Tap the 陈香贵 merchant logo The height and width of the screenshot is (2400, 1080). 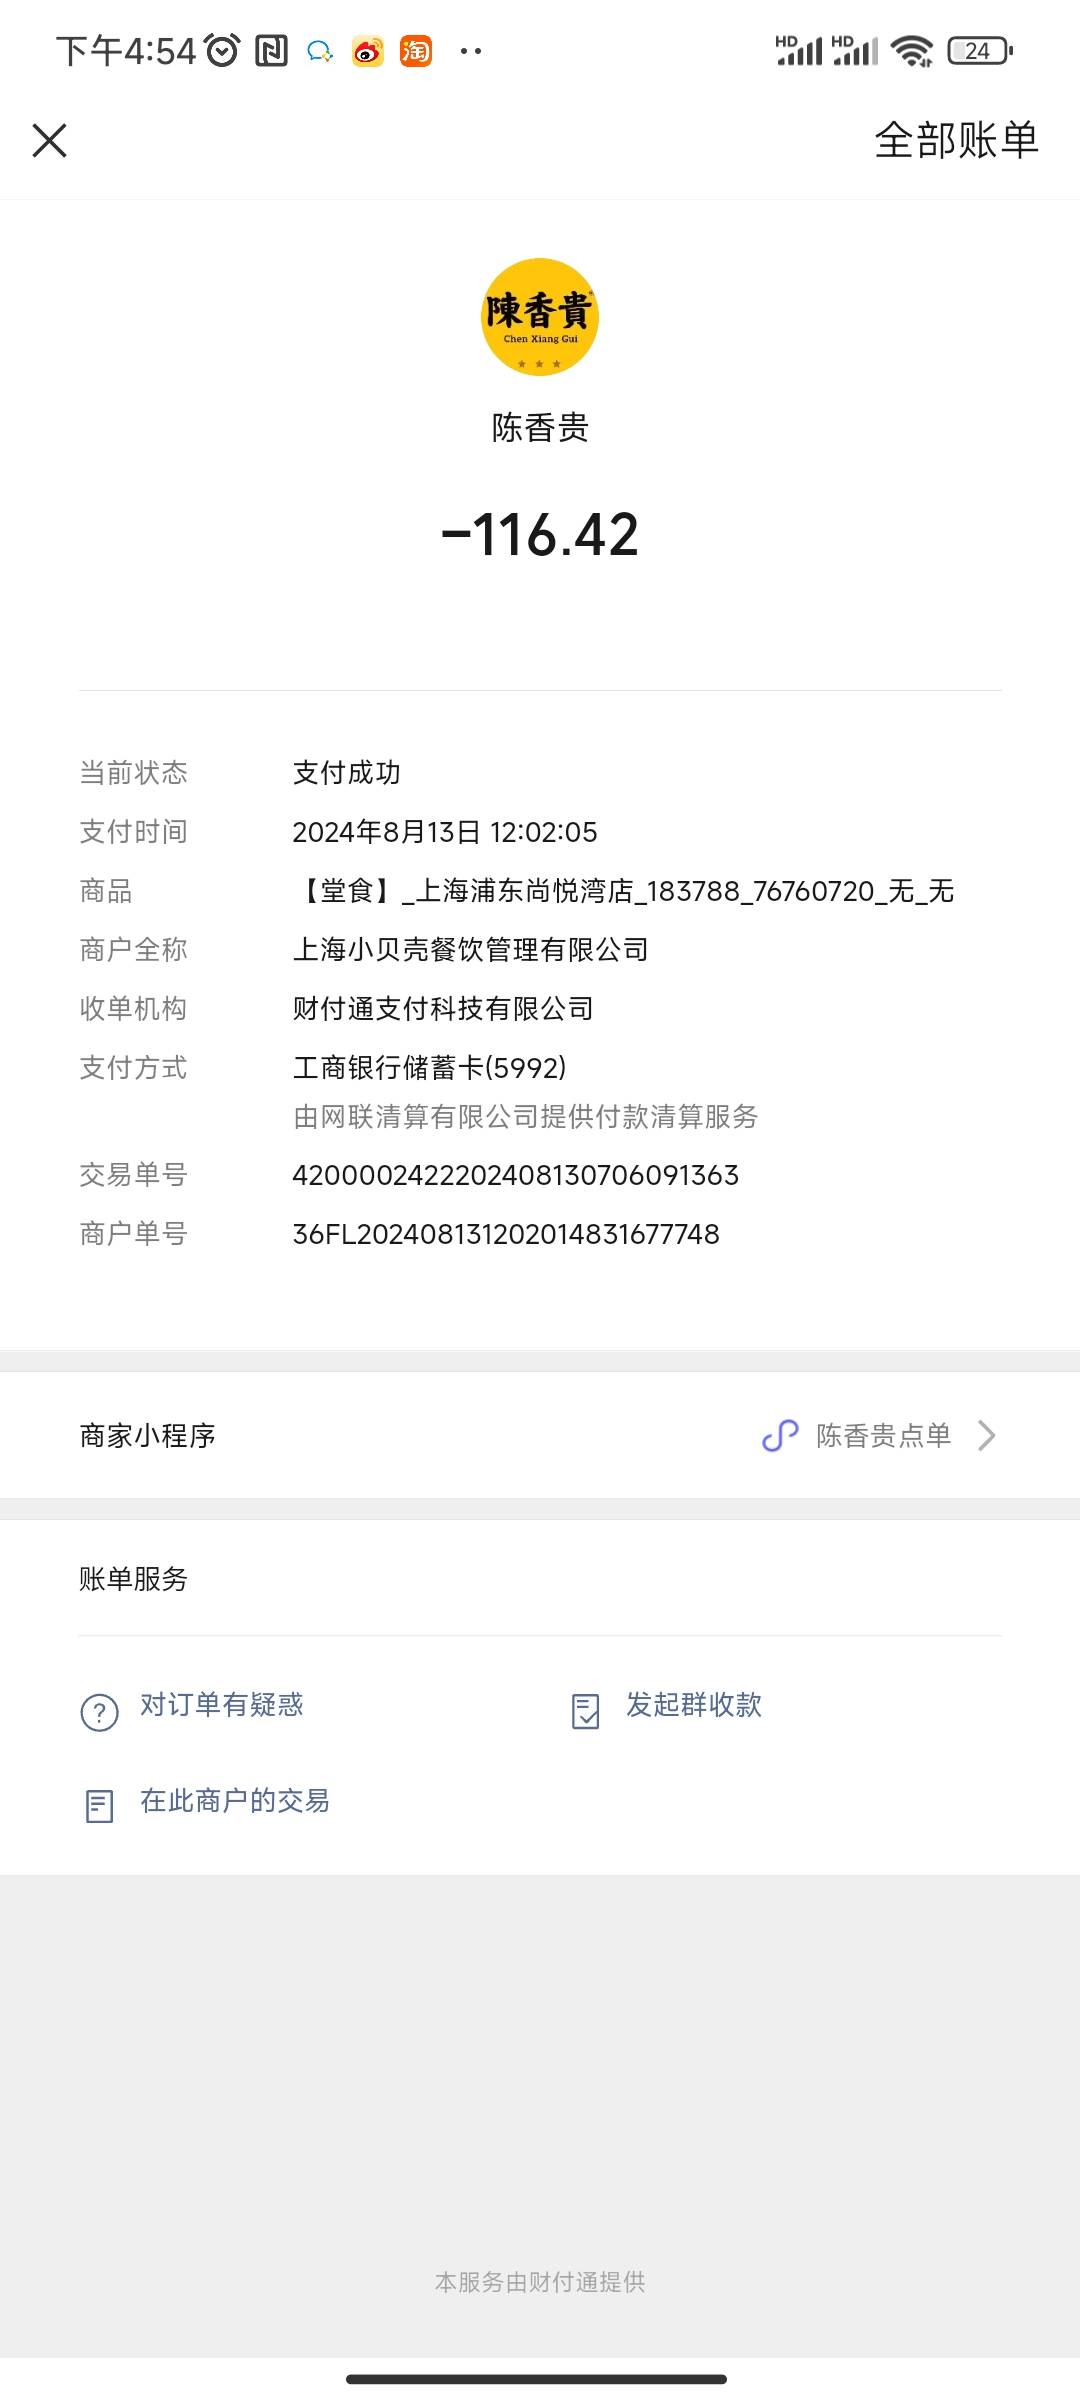(x=540, y=317)
